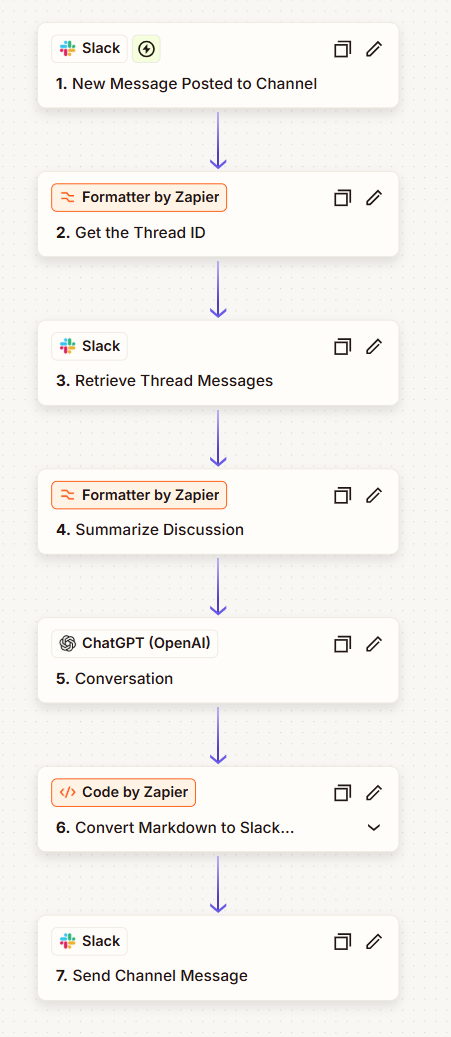Click Slack app badge on step 1

pos(89,49)
